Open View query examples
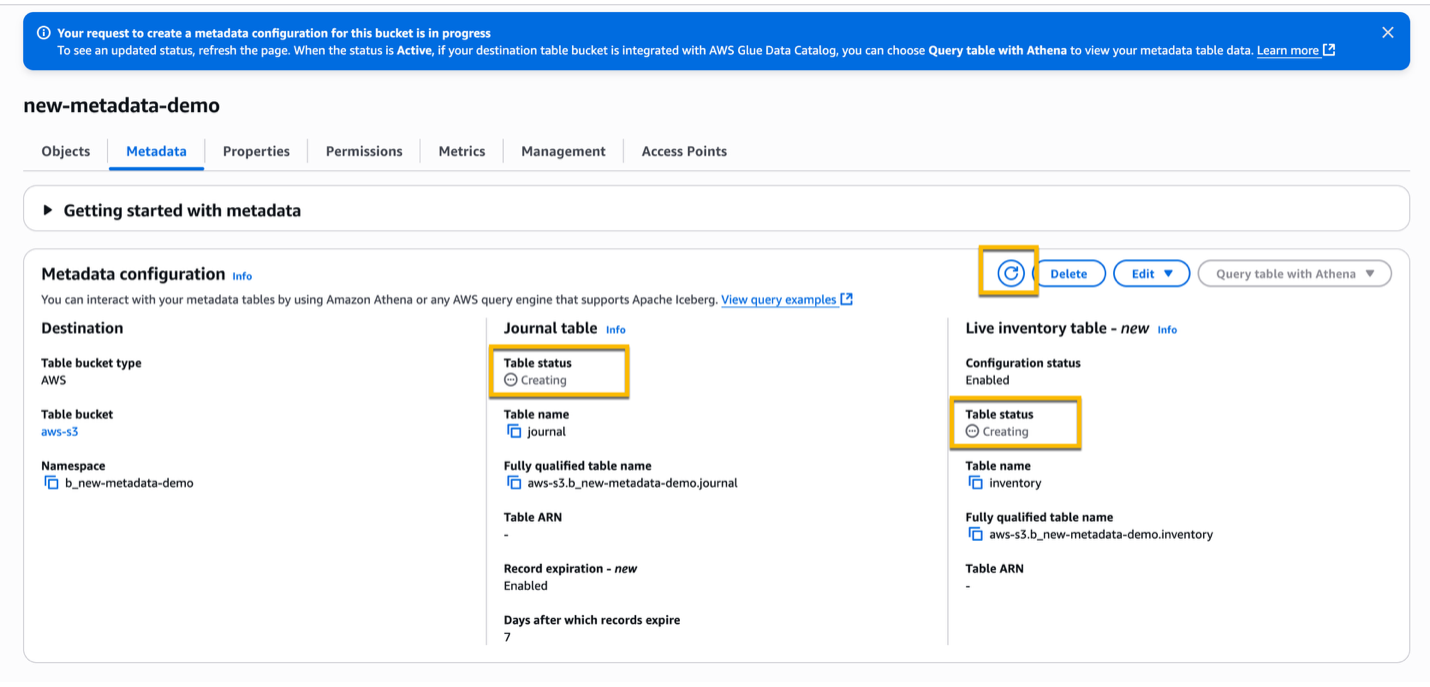1430x687 pixels. click(x=781, y=299)
